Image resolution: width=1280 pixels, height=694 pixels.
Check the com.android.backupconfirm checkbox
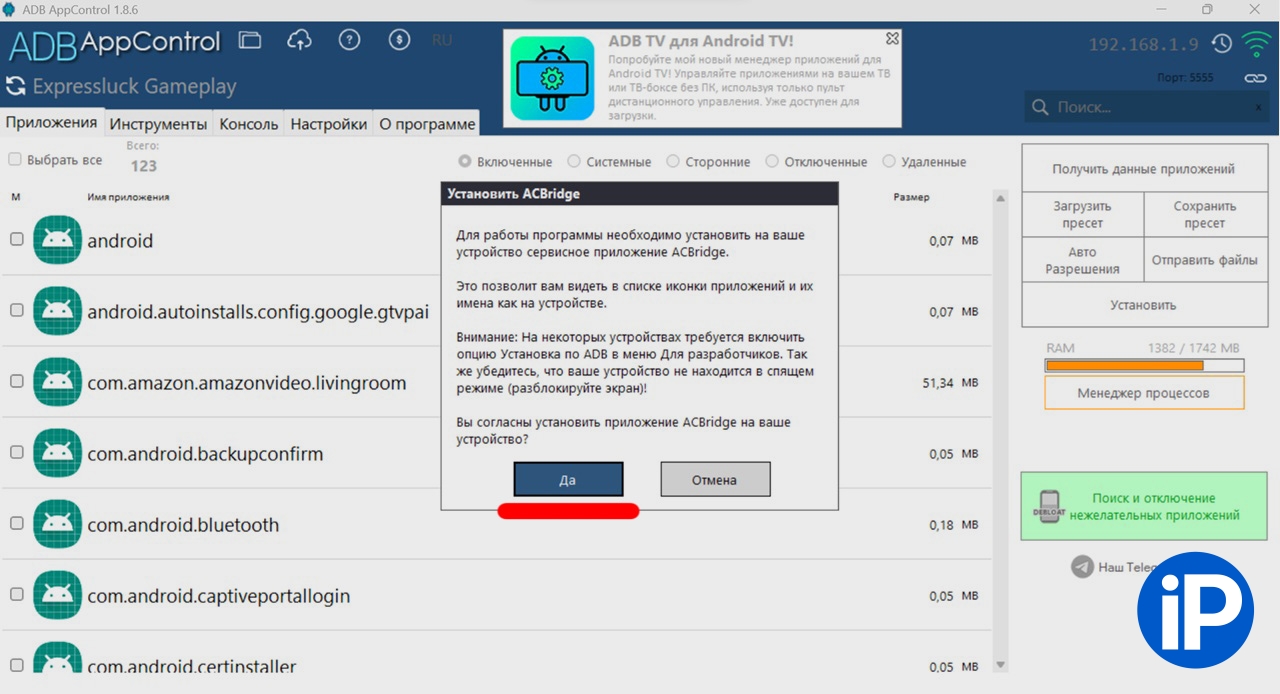click(16, 452)
